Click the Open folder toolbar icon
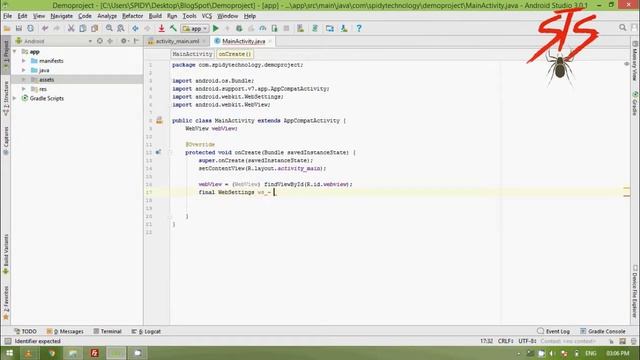Viewport: 640px width, 360px height. tap(7, 29)
